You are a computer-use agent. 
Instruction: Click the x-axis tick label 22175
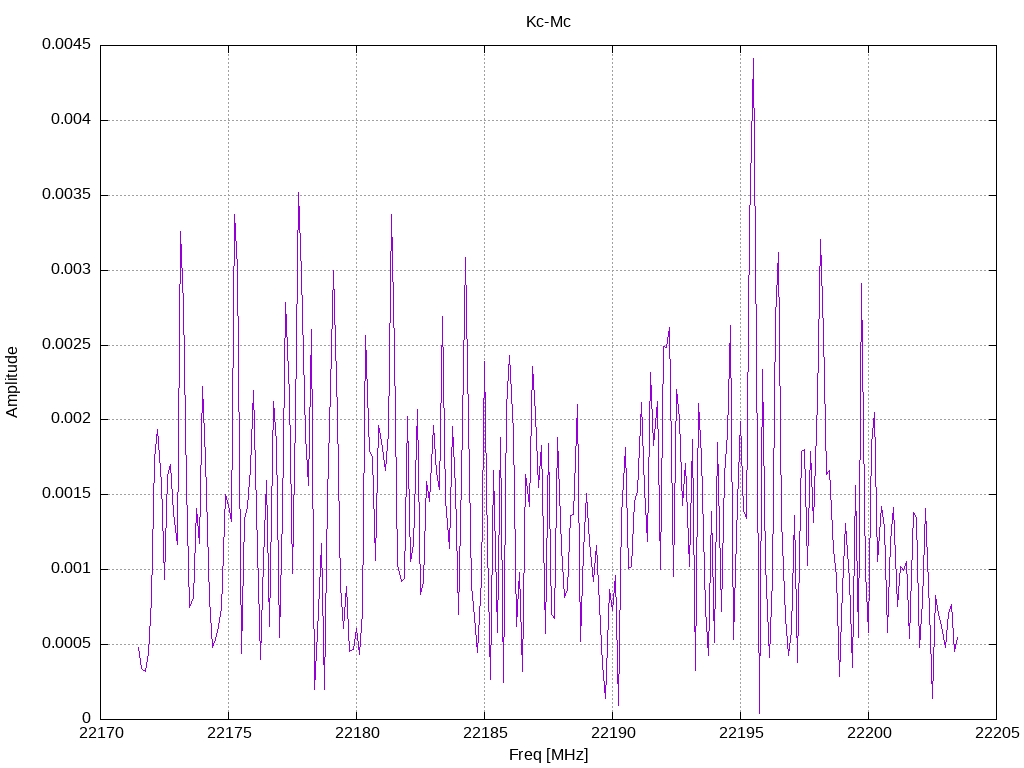pos(229,733)
